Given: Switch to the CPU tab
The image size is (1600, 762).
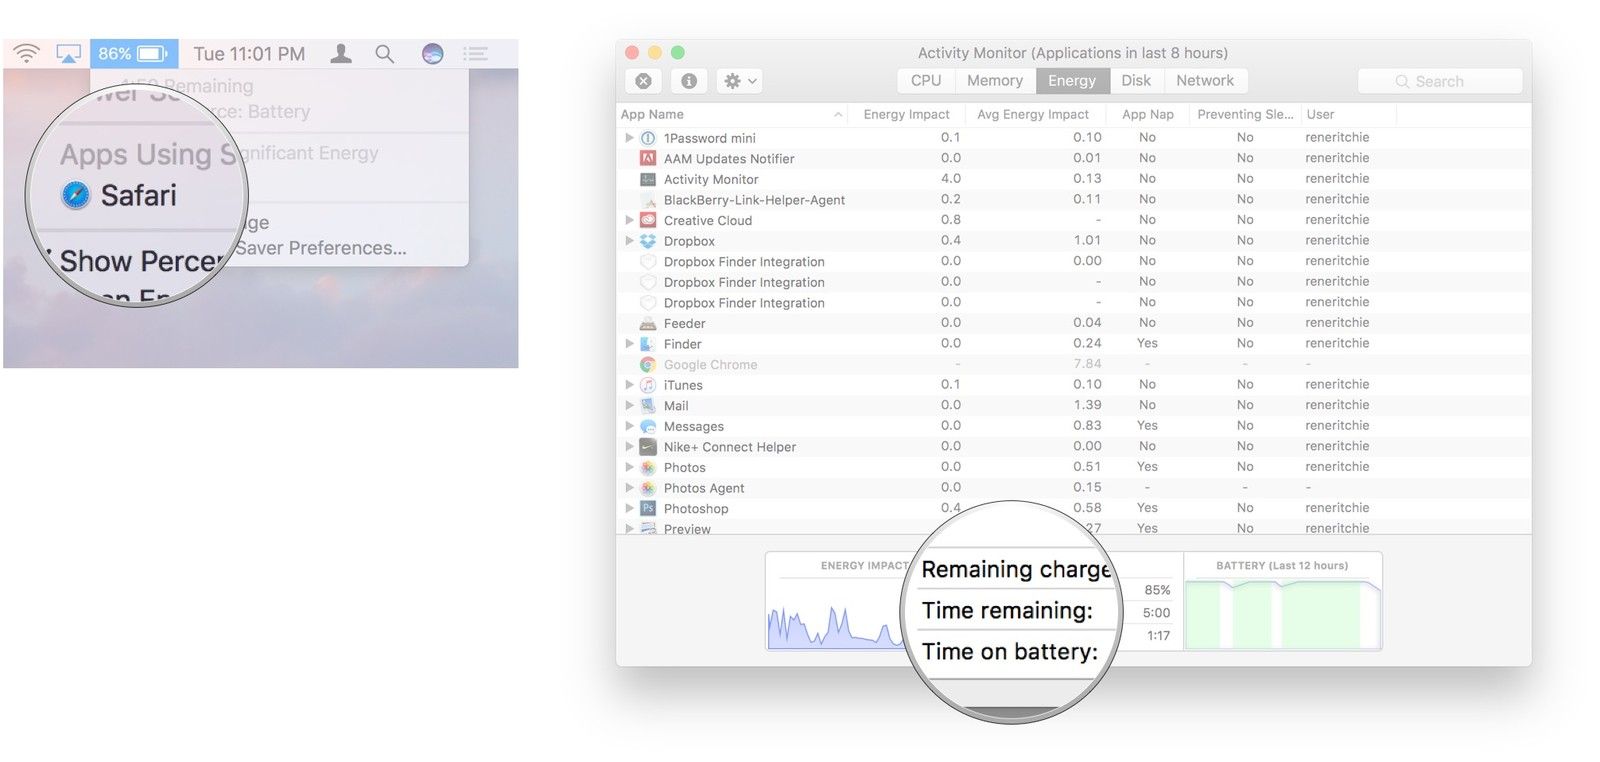Looking at the screenshot, I should [926, 81].
